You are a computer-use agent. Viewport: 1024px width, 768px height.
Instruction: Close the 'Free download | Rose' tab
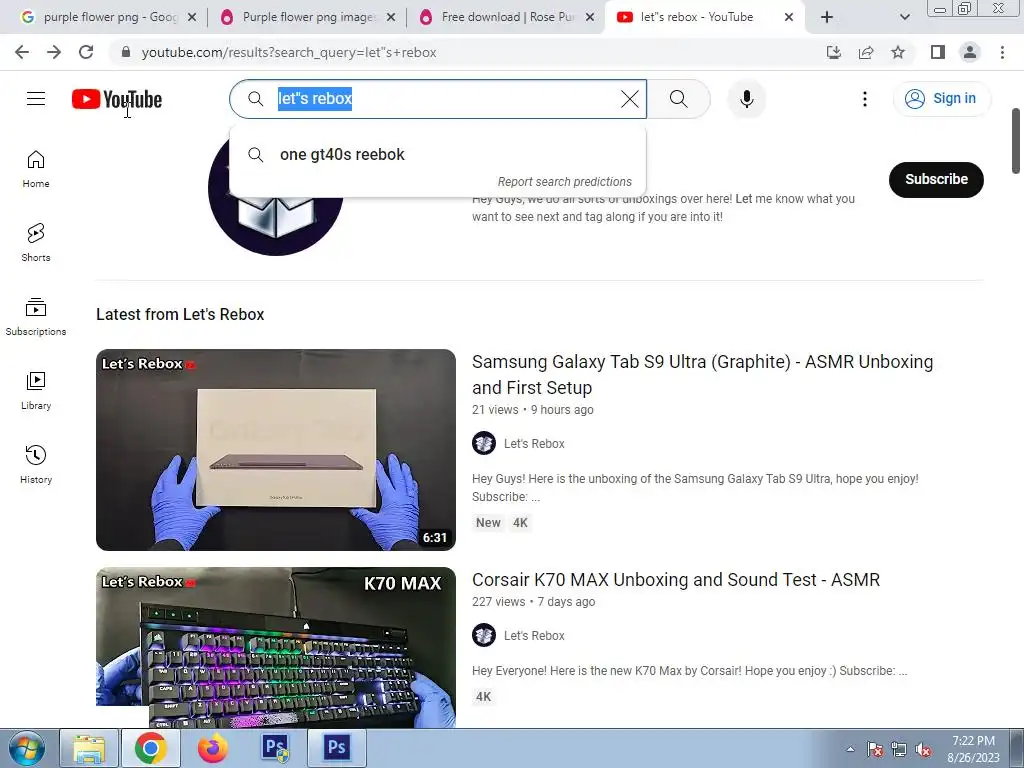click(590, 17)
